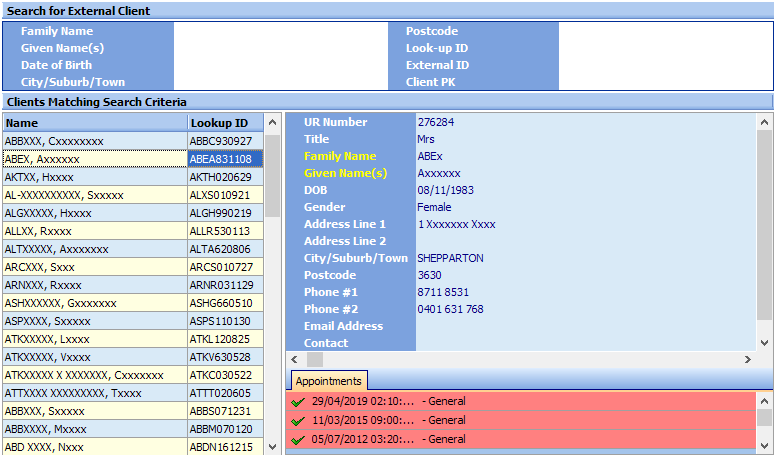The image size is (776, 457).
Task: Select client ALGXXXXX, Hxxxx
Action: [95, 213]
